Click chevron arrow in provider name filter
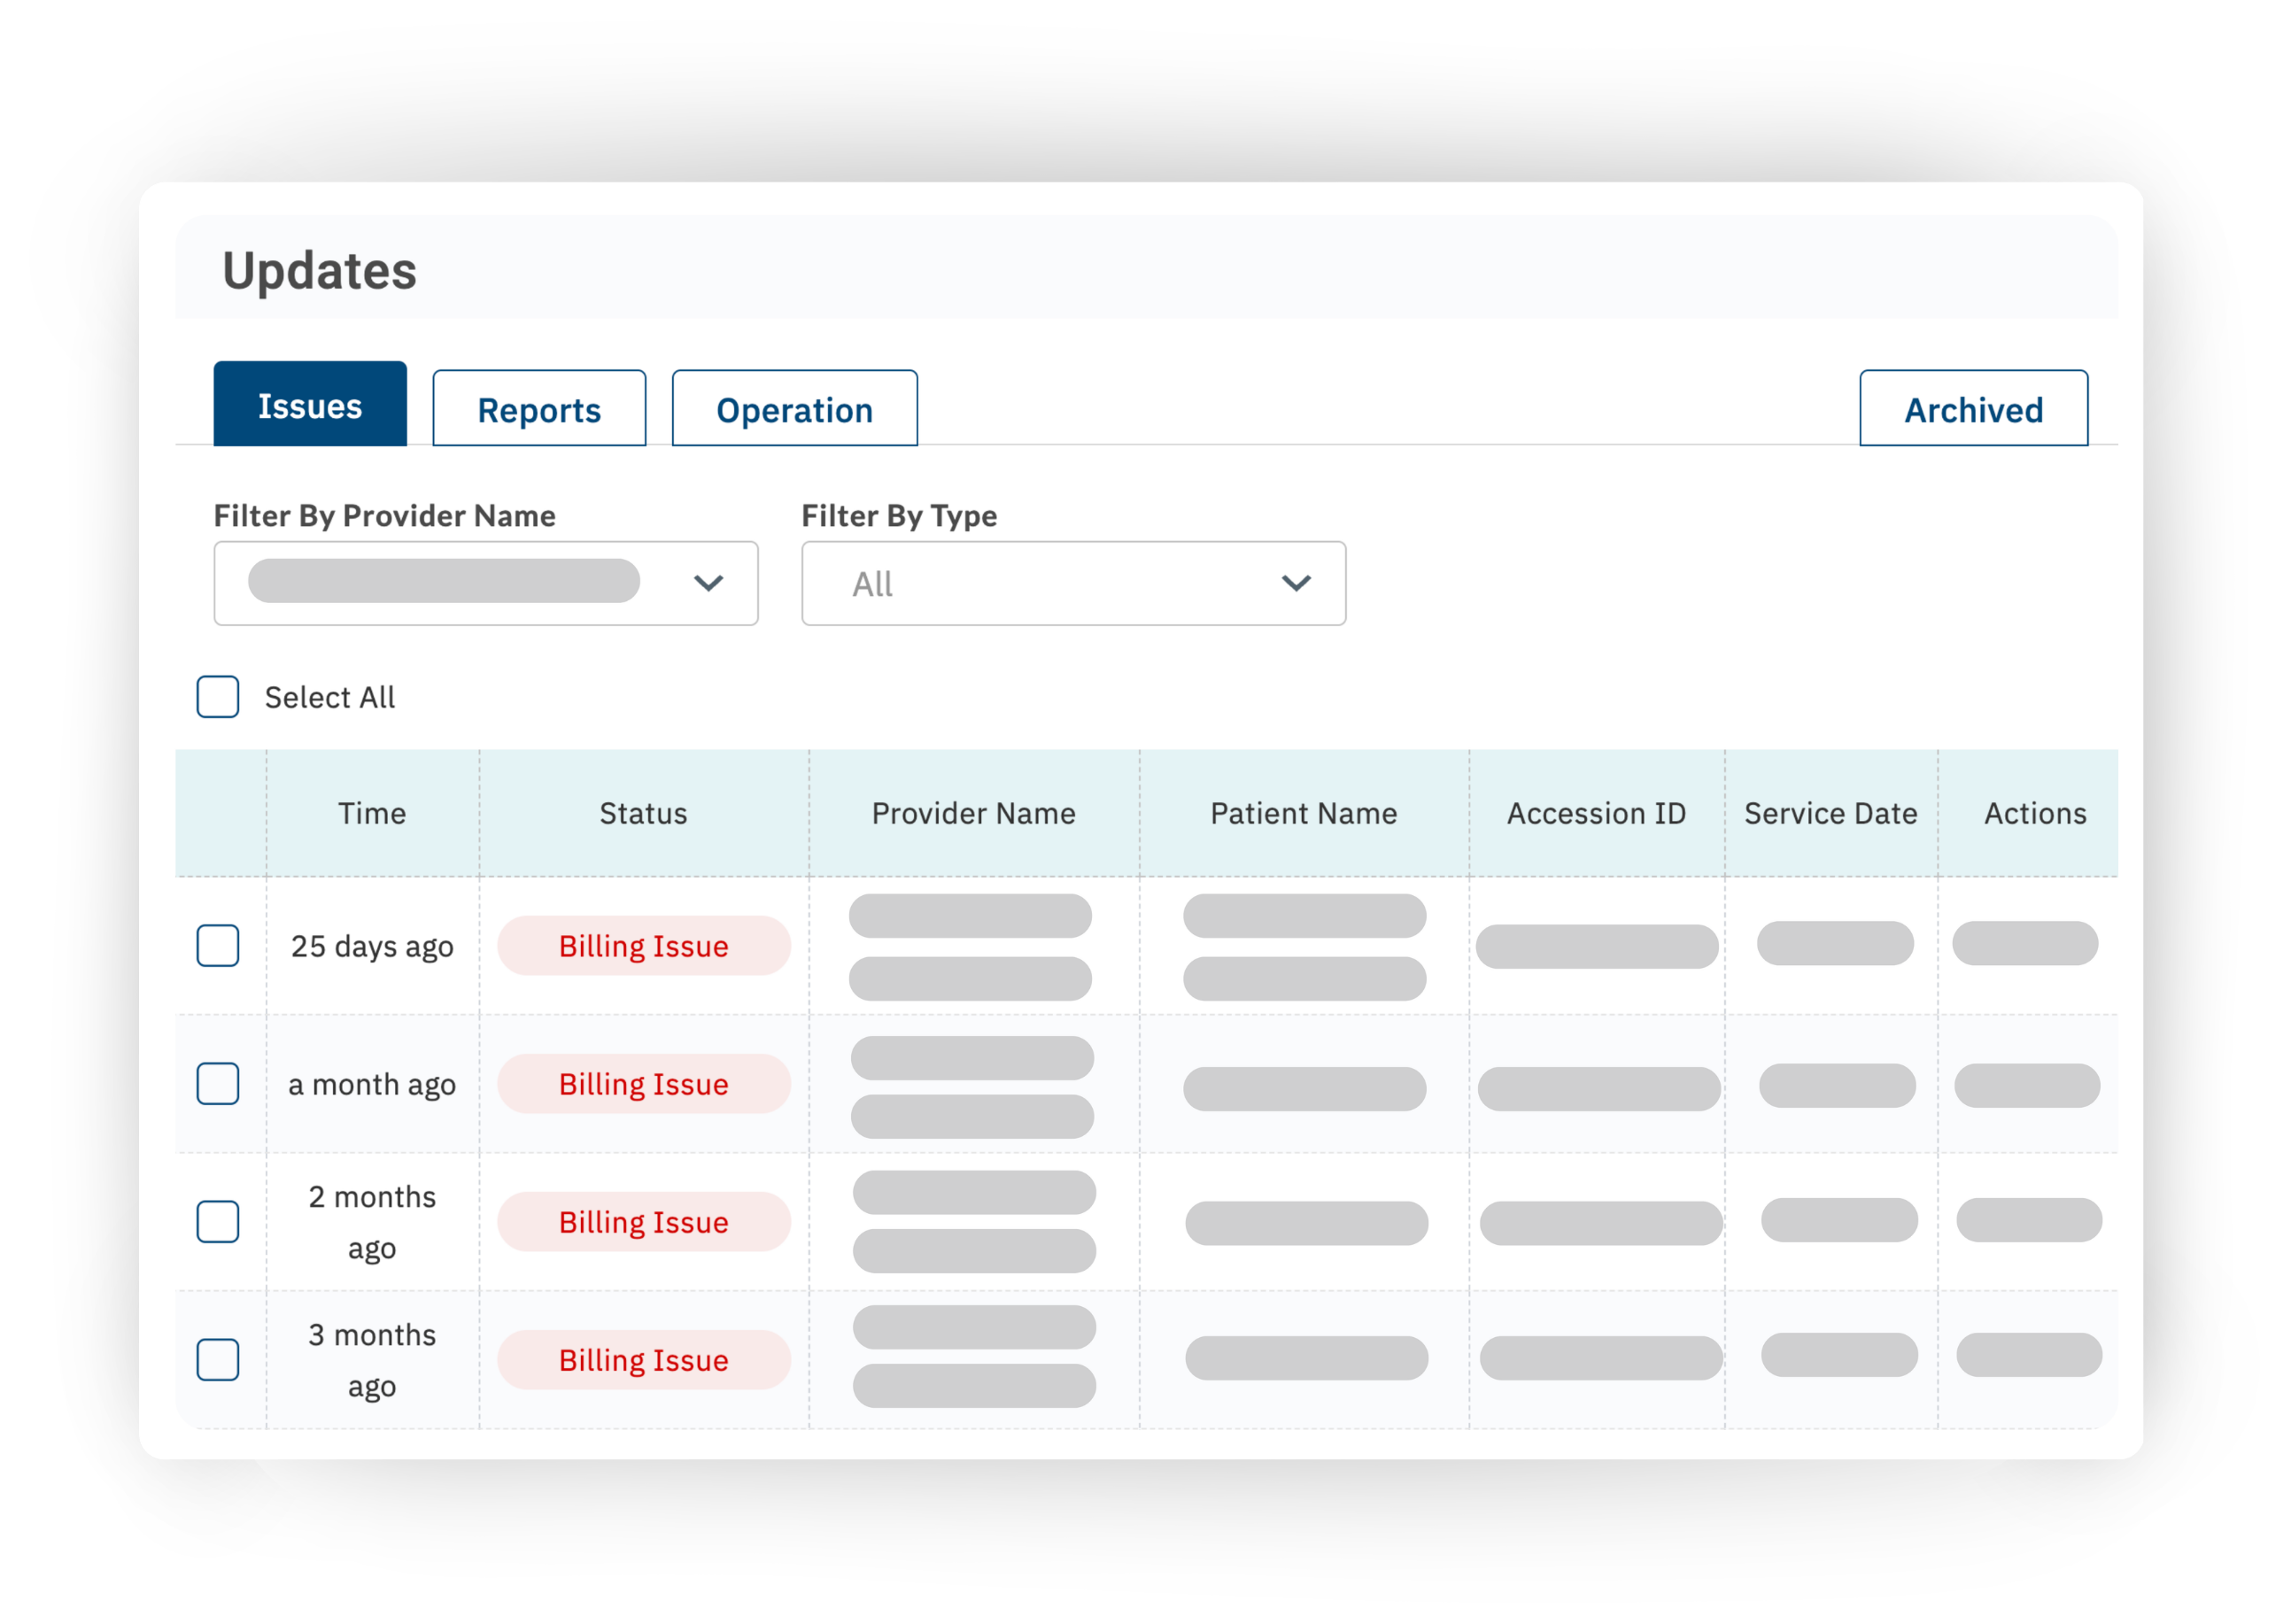The image size is (2291, 1624). pos(708,583)
